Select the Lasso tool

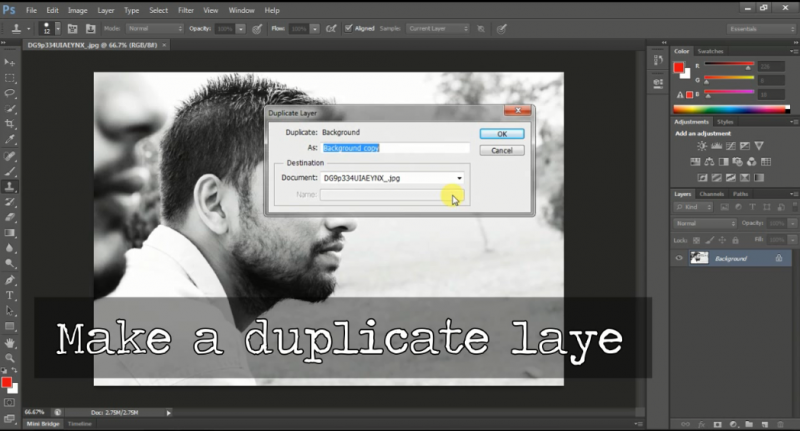[10, 93]
